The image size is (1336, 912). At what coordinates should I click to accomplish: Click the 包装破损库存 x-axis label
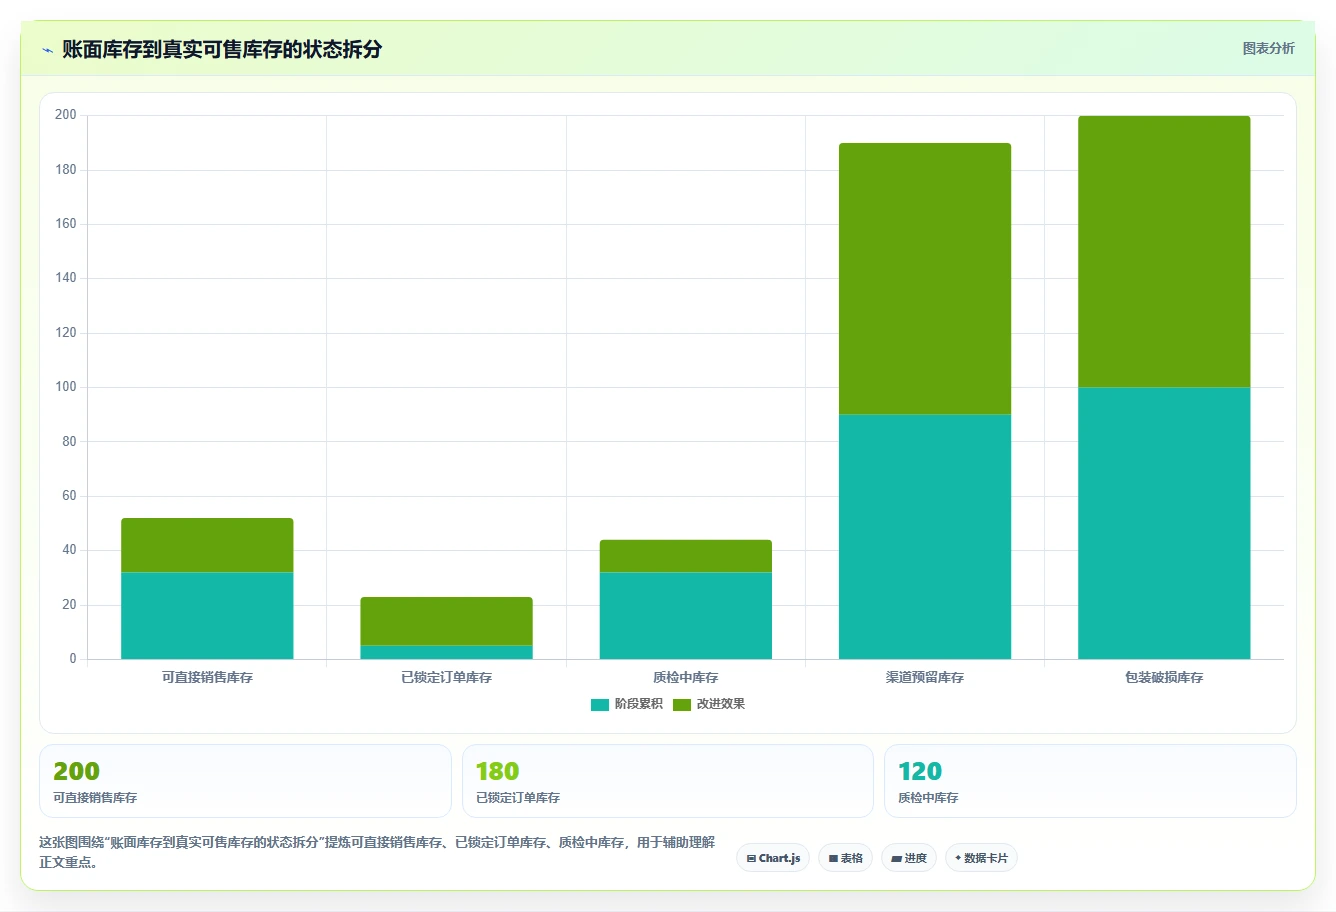click(x=1164, y=678)
